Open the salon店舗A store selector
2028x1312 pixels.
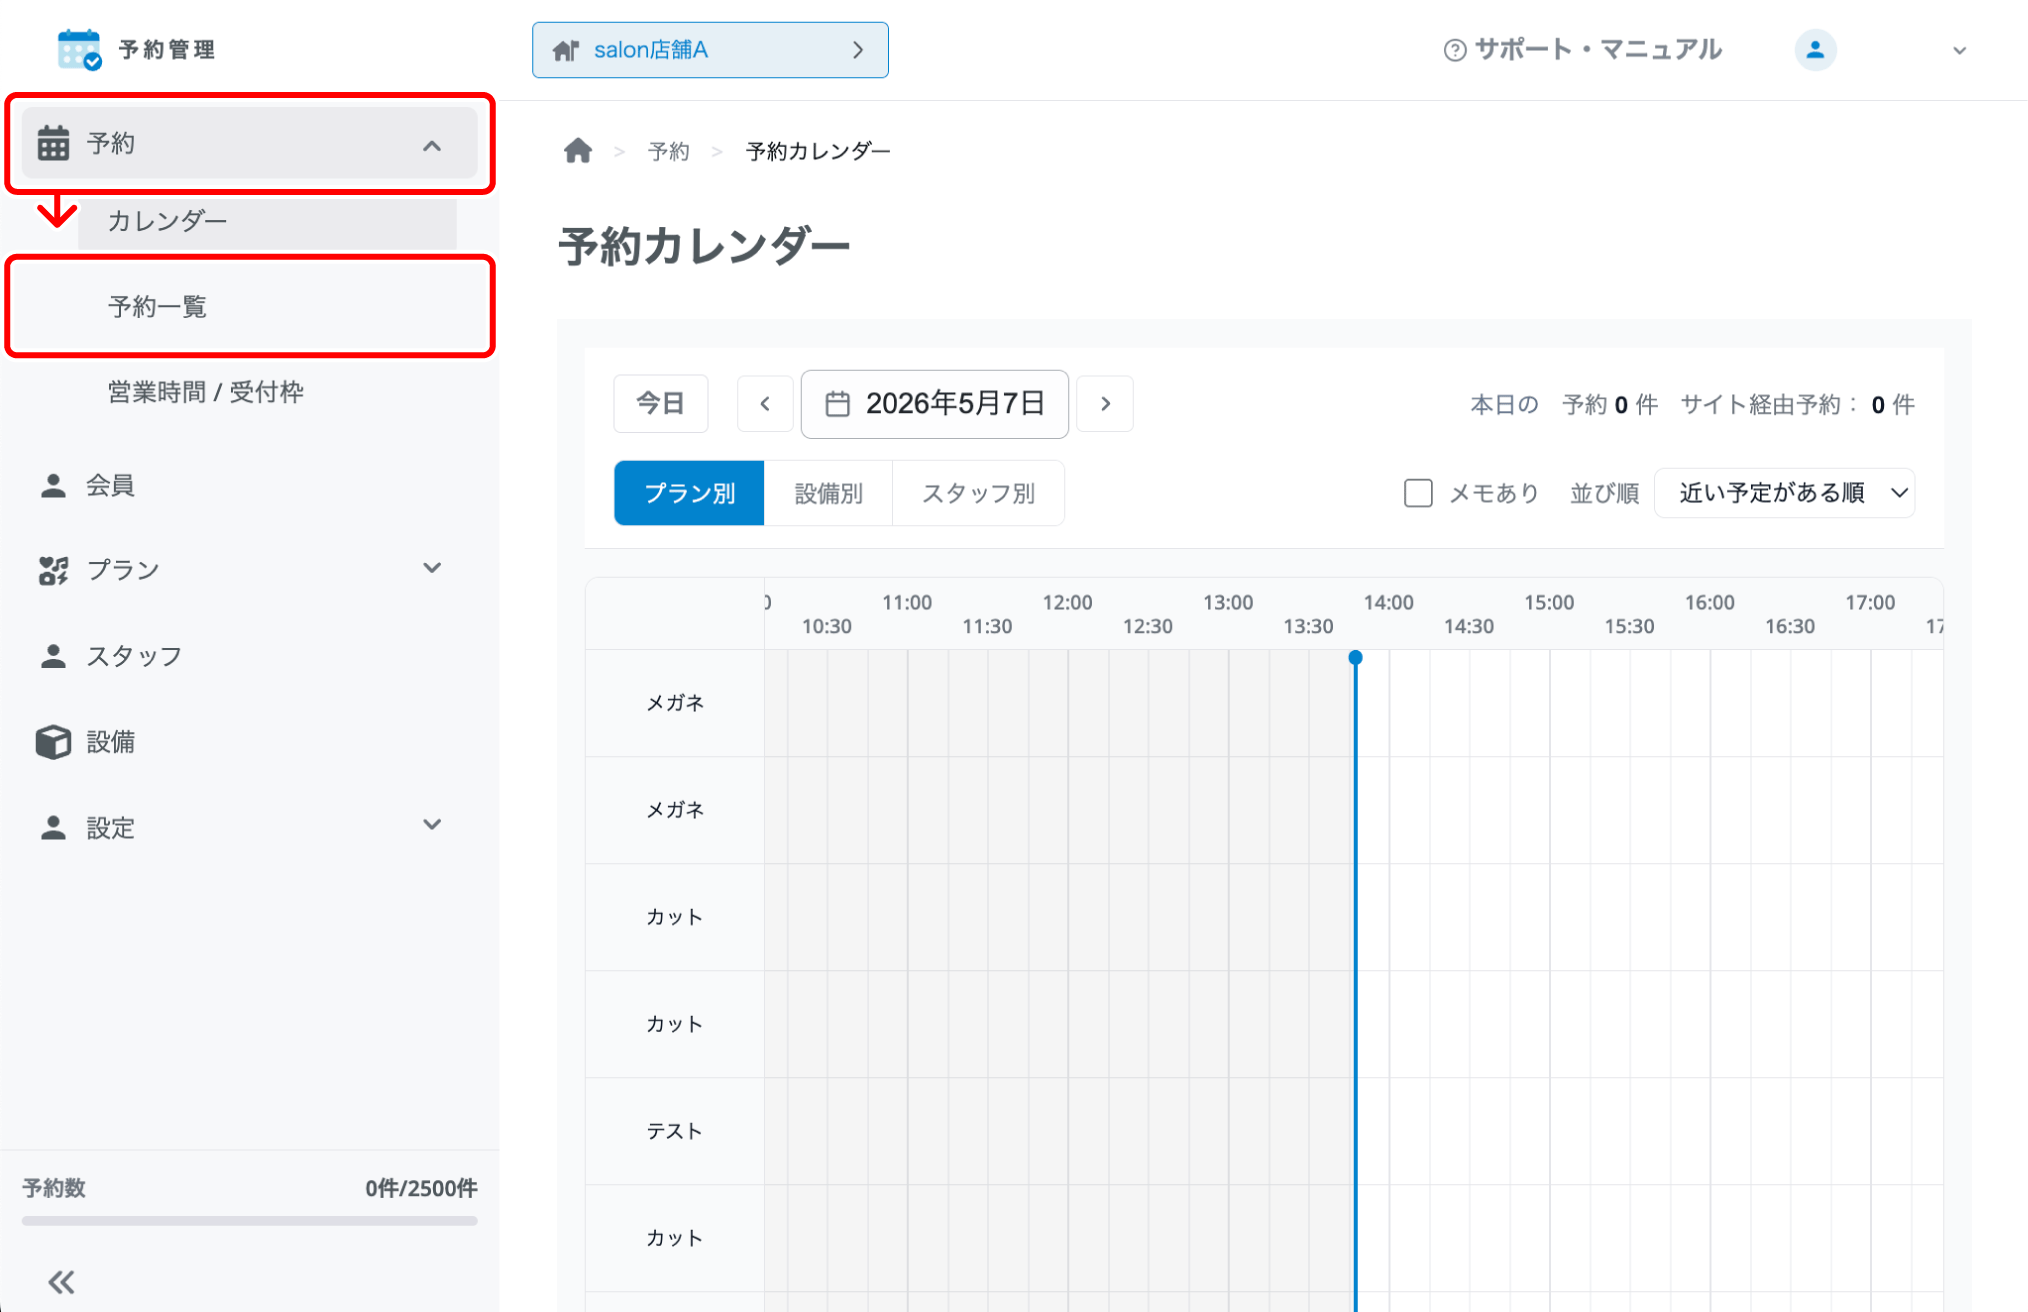tap(710, 50)
